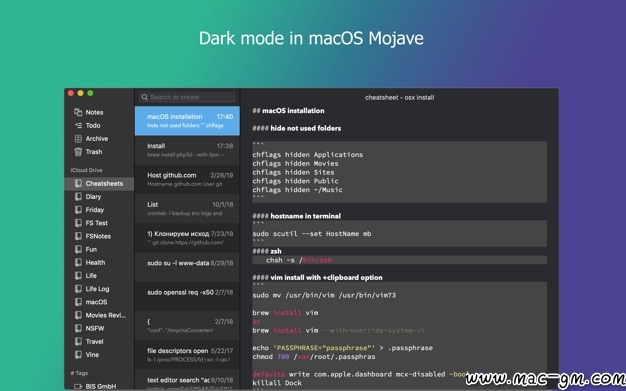Open the 'file descriptors open' note

(187, 355)
